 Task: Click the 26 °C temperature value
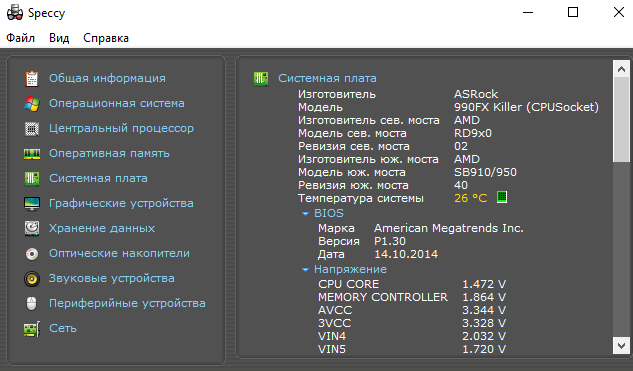(x=471, y=198)
